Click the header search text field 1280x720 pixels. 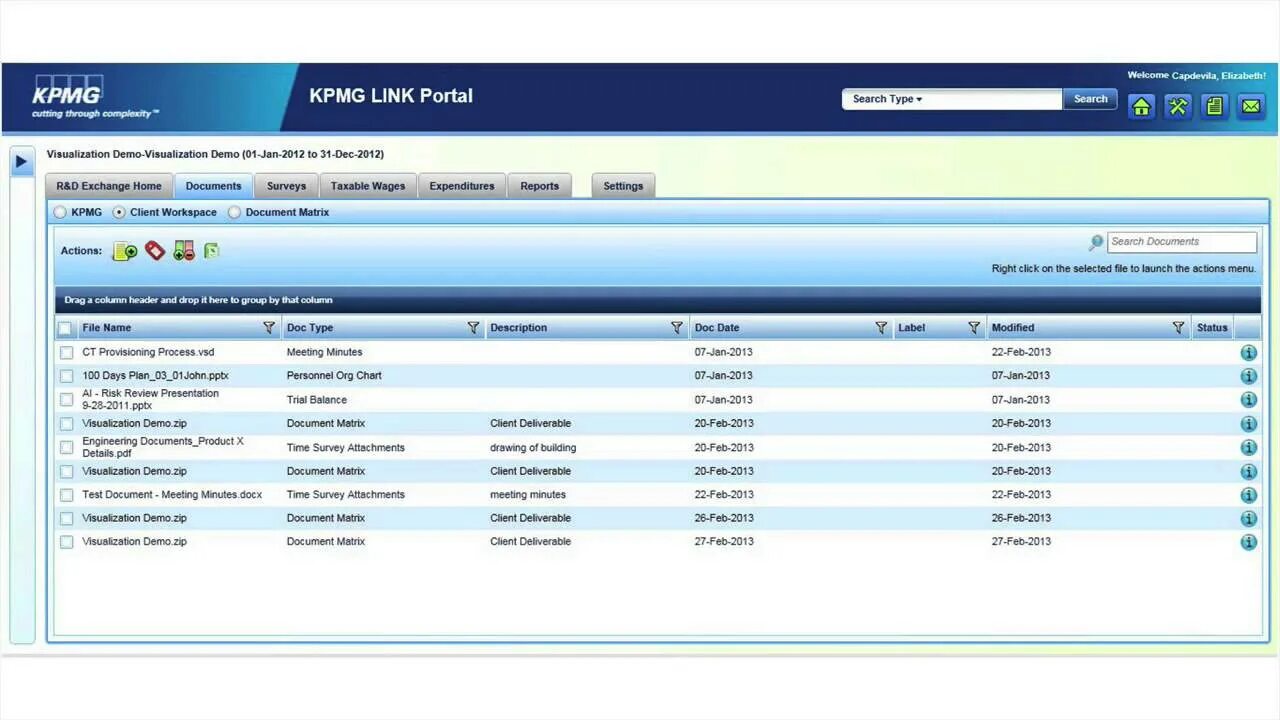click(x=993, y=99)
